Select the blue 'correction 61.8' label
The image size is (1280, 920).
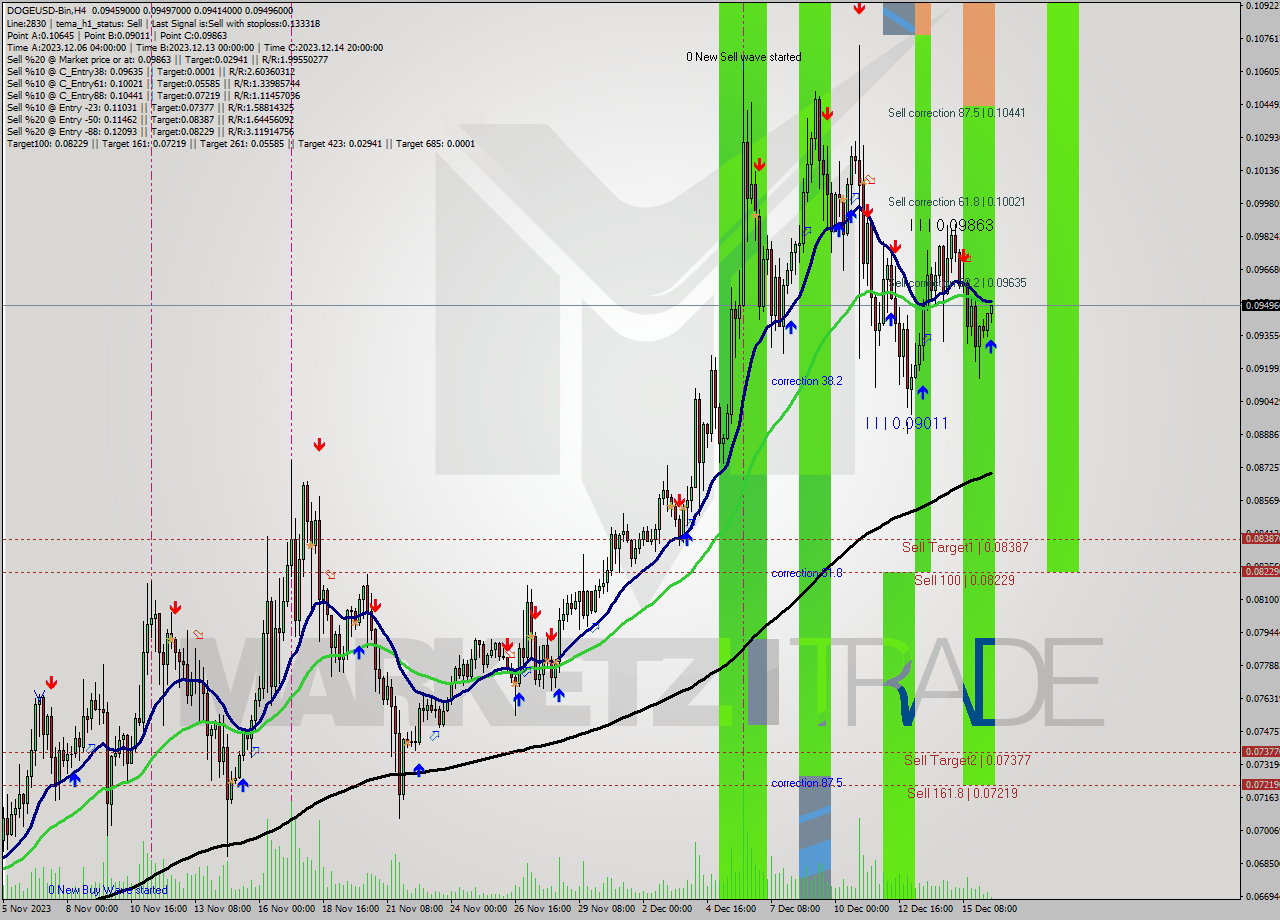[806, 573]
